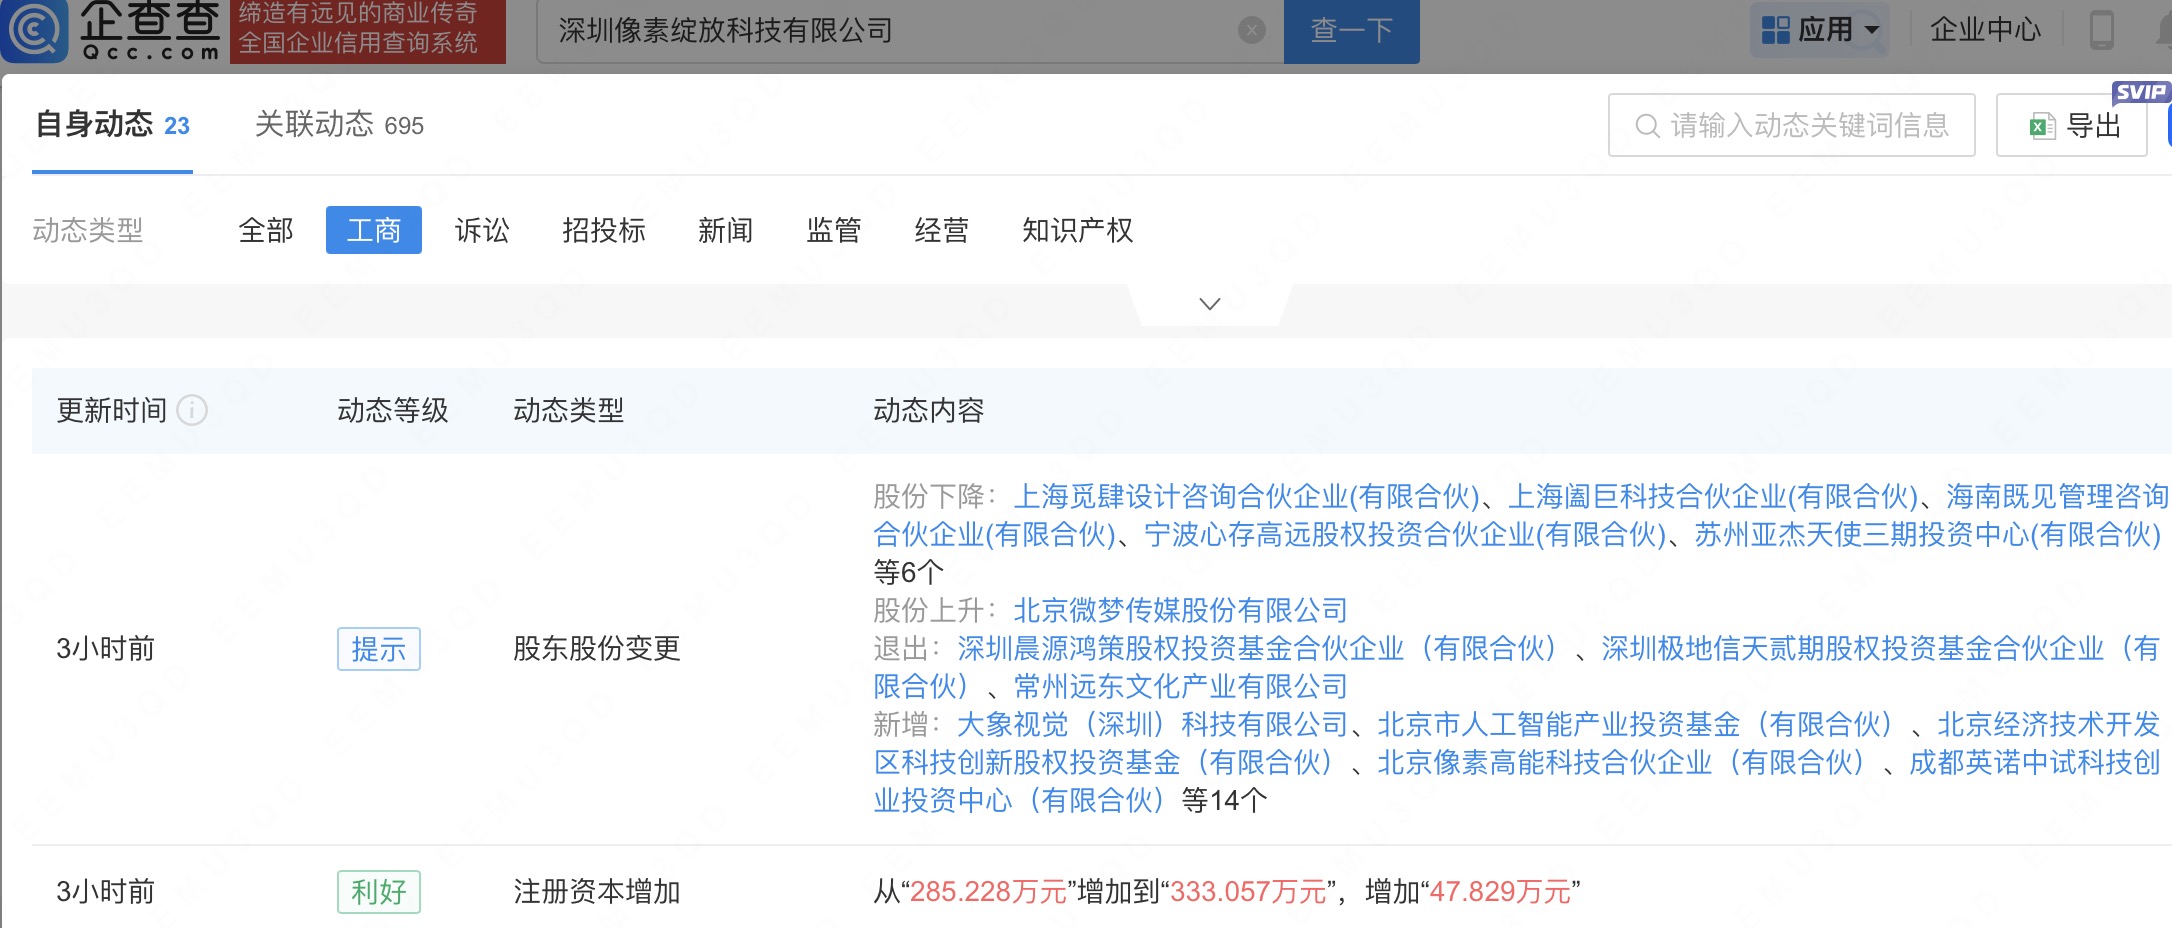The width and height of the screenshot is (2172, 928).
Task: Open the 企业中心 link
Action: [1985, 30]
